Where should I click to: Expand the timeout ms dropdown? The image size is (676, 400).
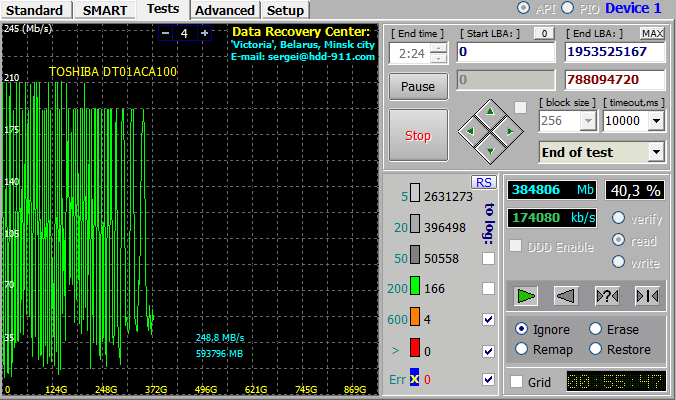(656, 121)
